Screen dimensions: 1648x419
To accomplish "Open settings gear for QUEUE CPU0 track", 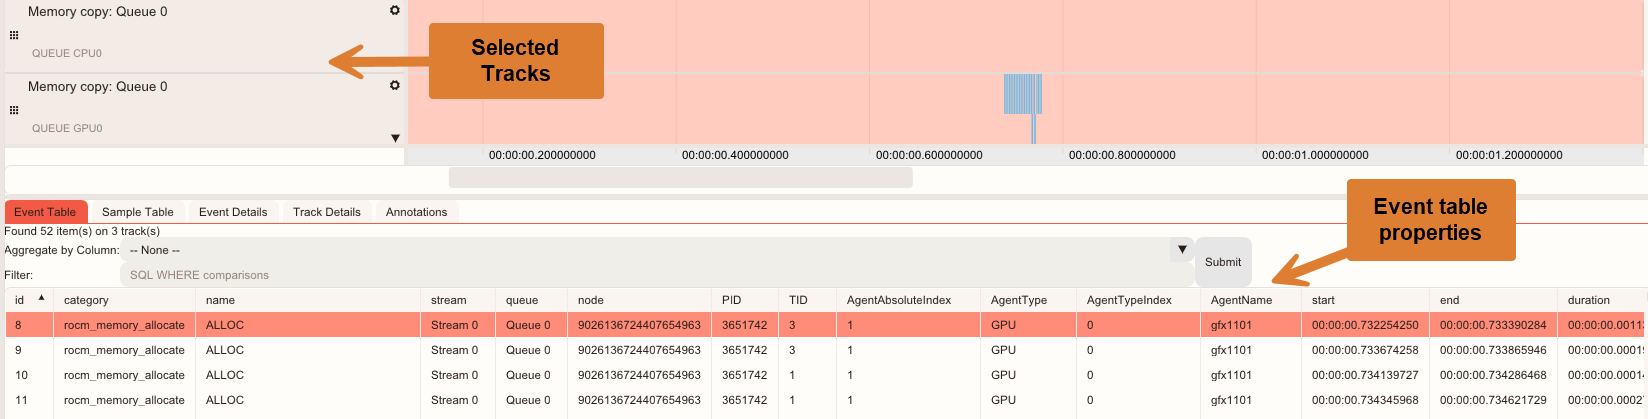I will click(x=395, y=10).
